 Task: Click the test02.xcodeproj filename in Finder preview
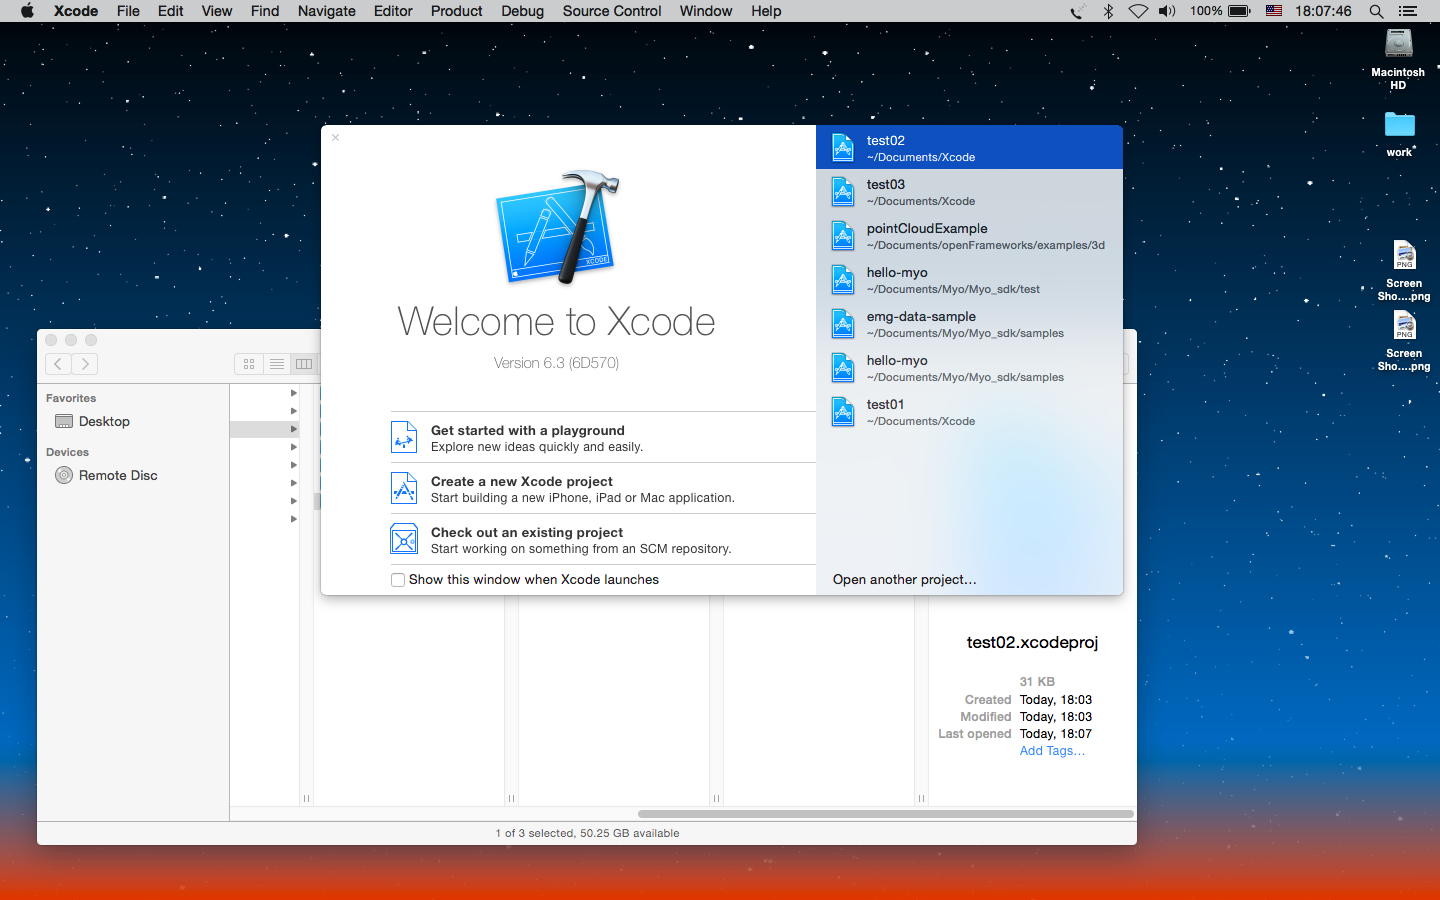click(x=1032, y=643)
